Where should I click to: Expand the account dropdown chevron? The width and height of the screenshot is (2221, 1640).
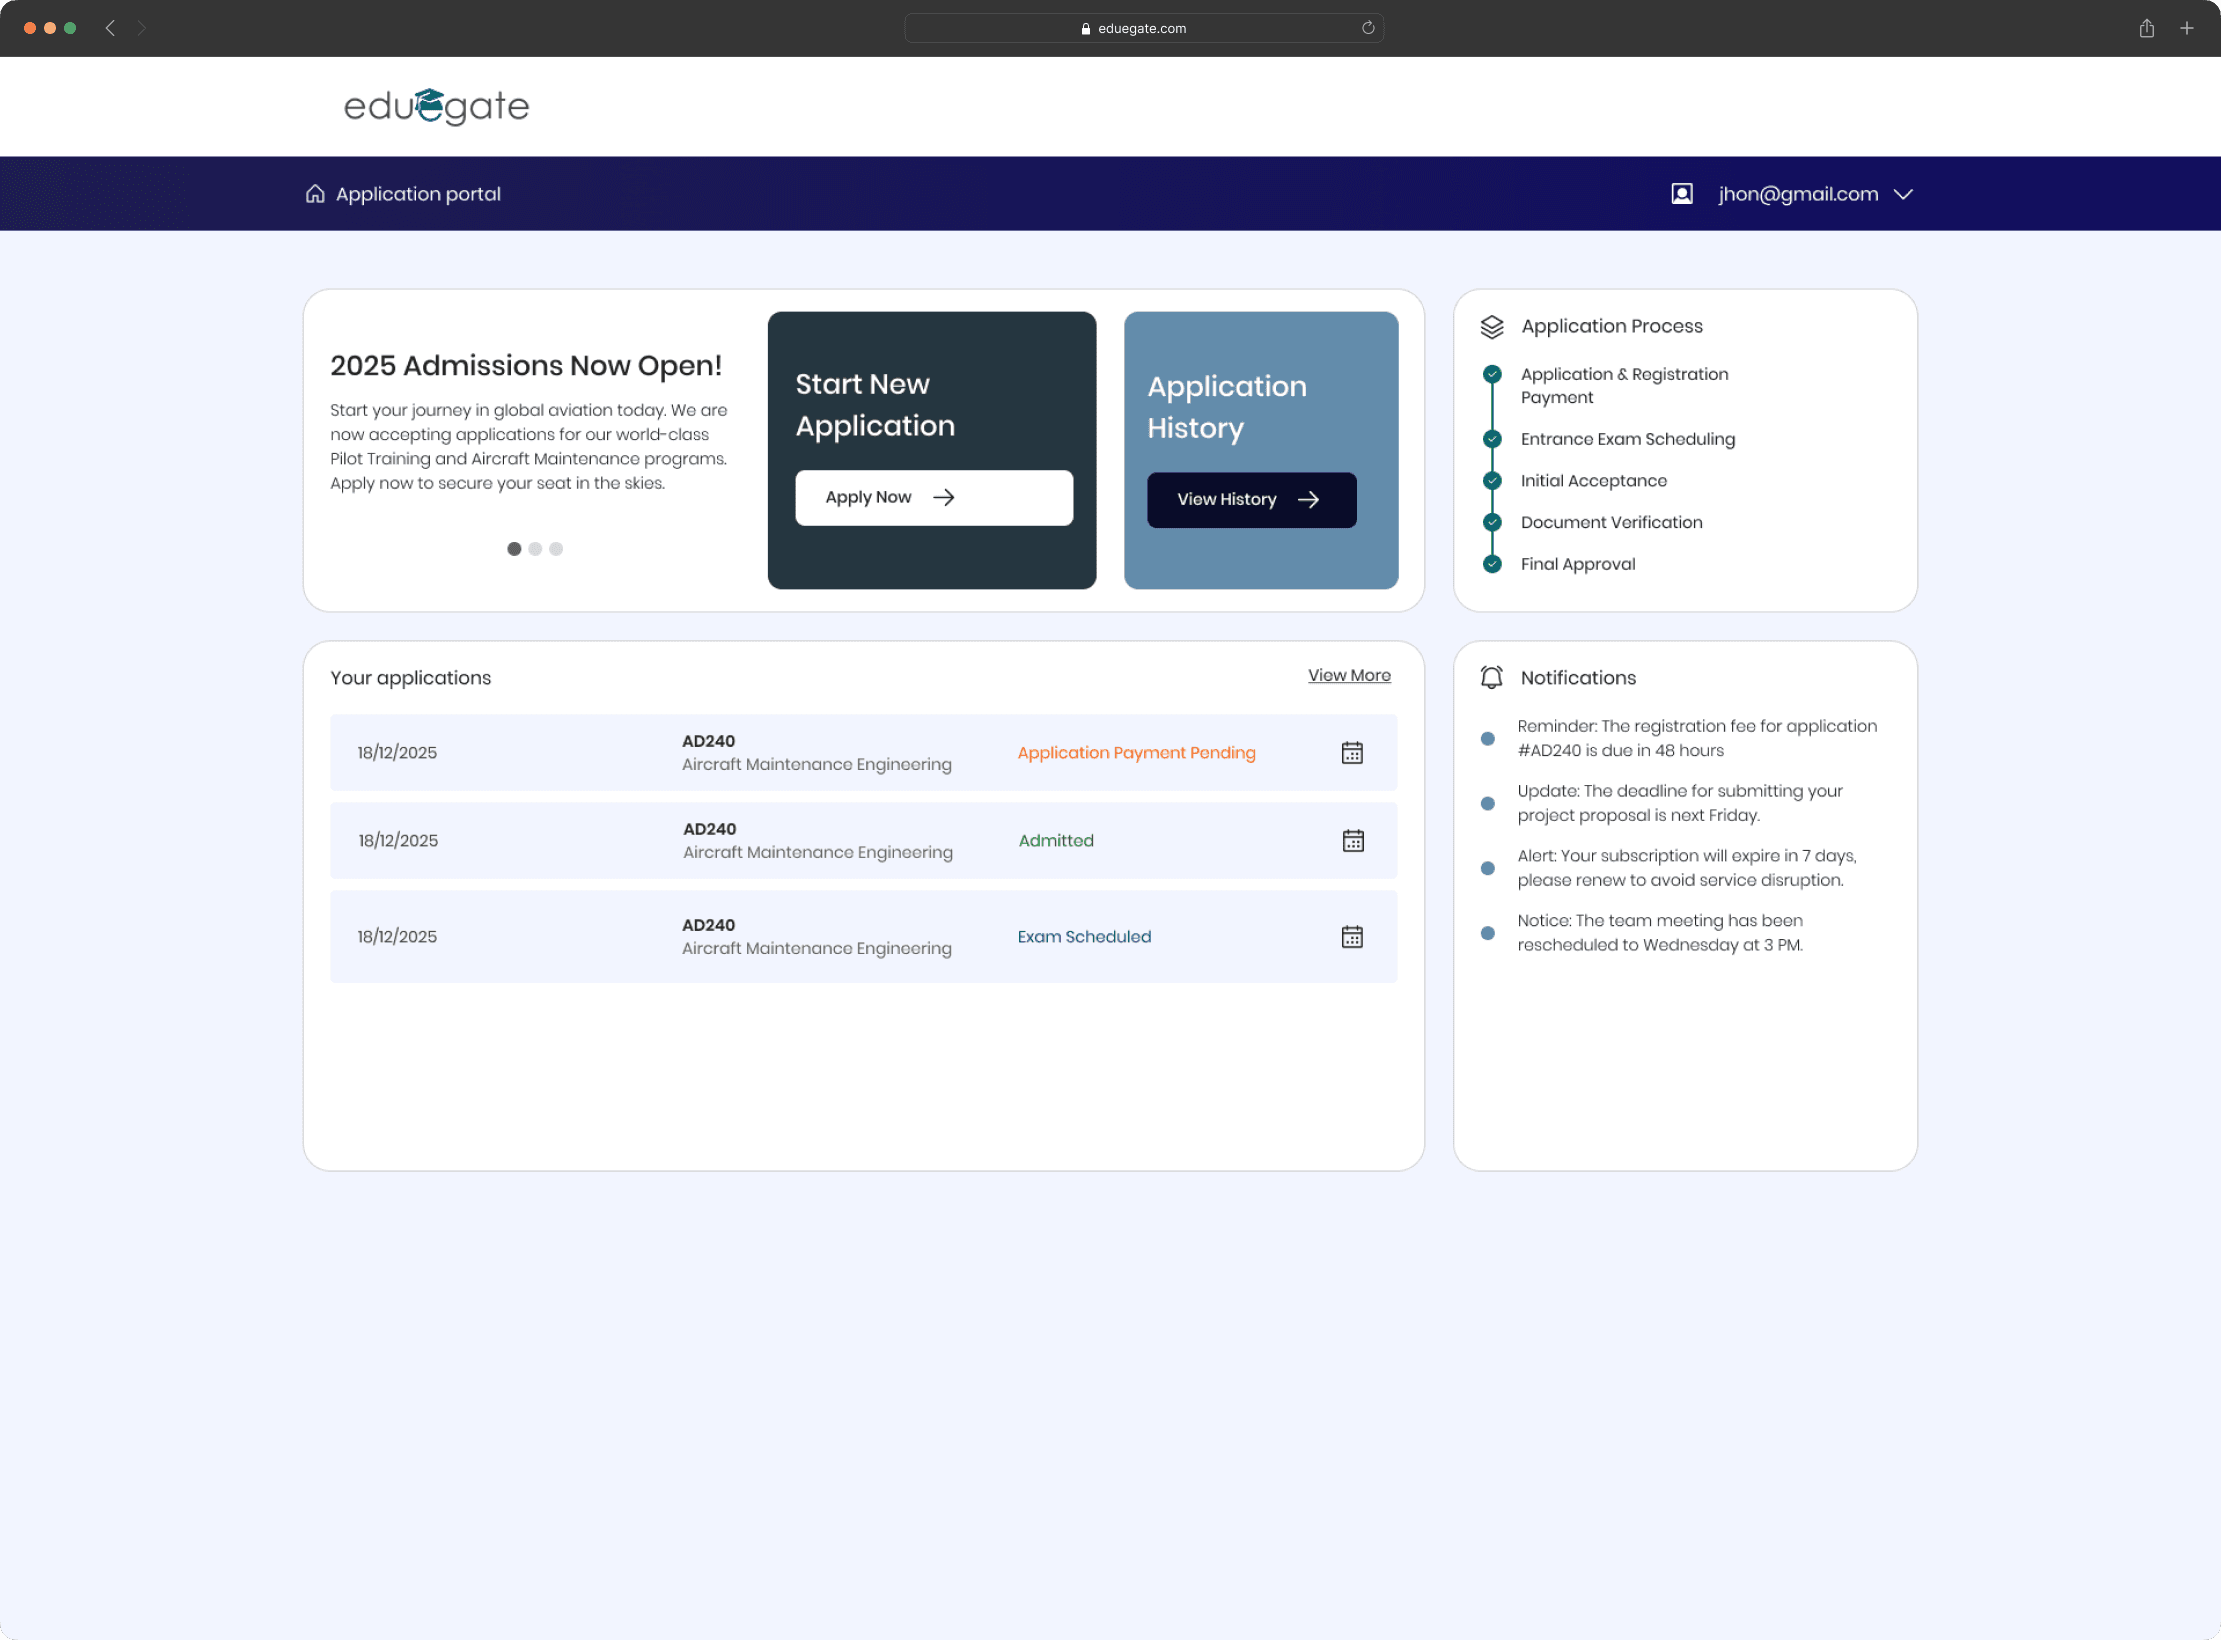(x=1903, y=194)
